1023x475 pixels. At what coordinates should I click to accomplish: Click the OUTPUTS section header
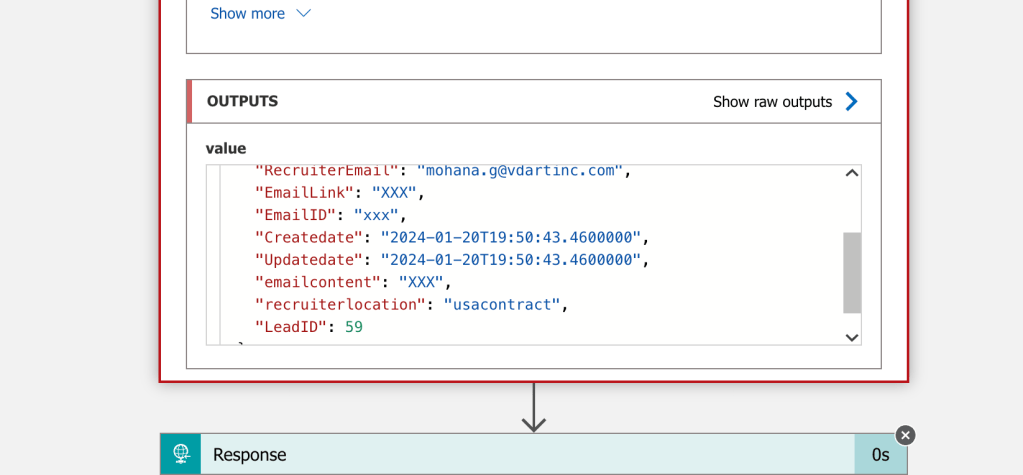[x=534, y=101]
